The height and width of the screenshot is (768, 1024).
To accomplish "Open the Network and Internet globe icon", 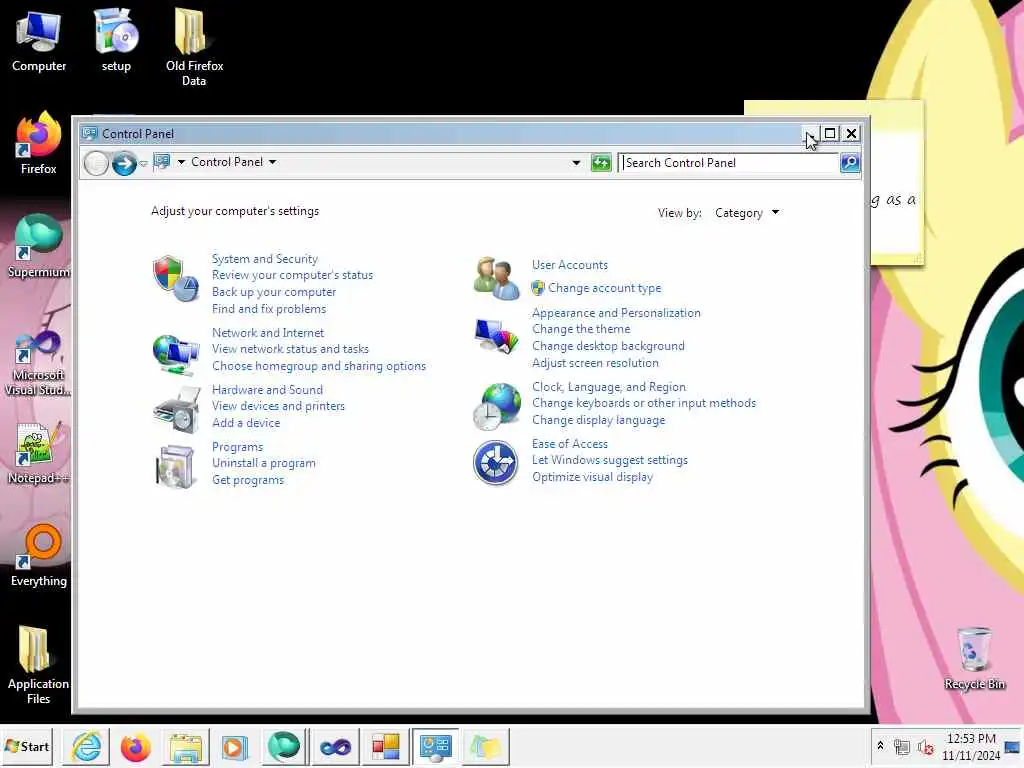I will pos(175,355).
